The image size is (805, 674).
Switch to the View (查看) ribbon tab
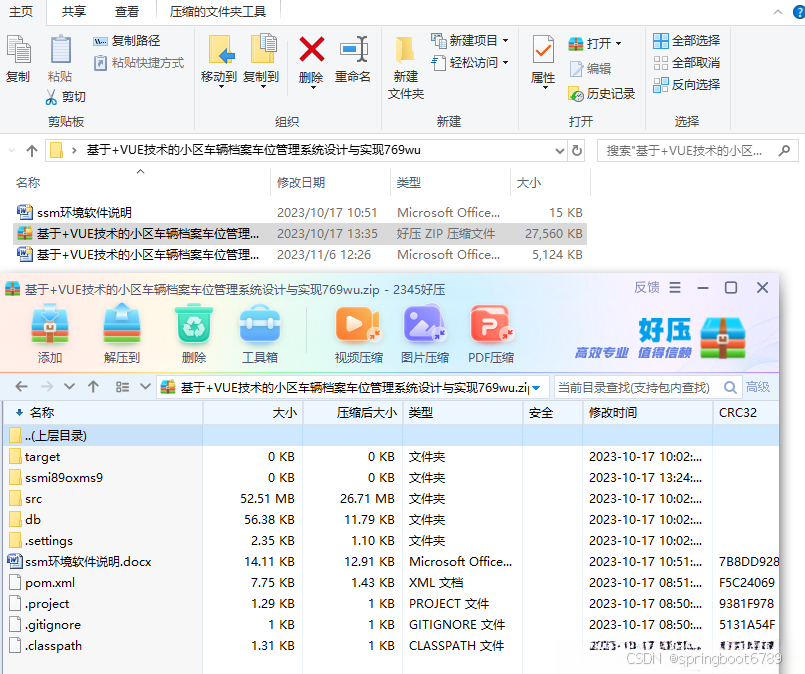click(x=127, y=11)
